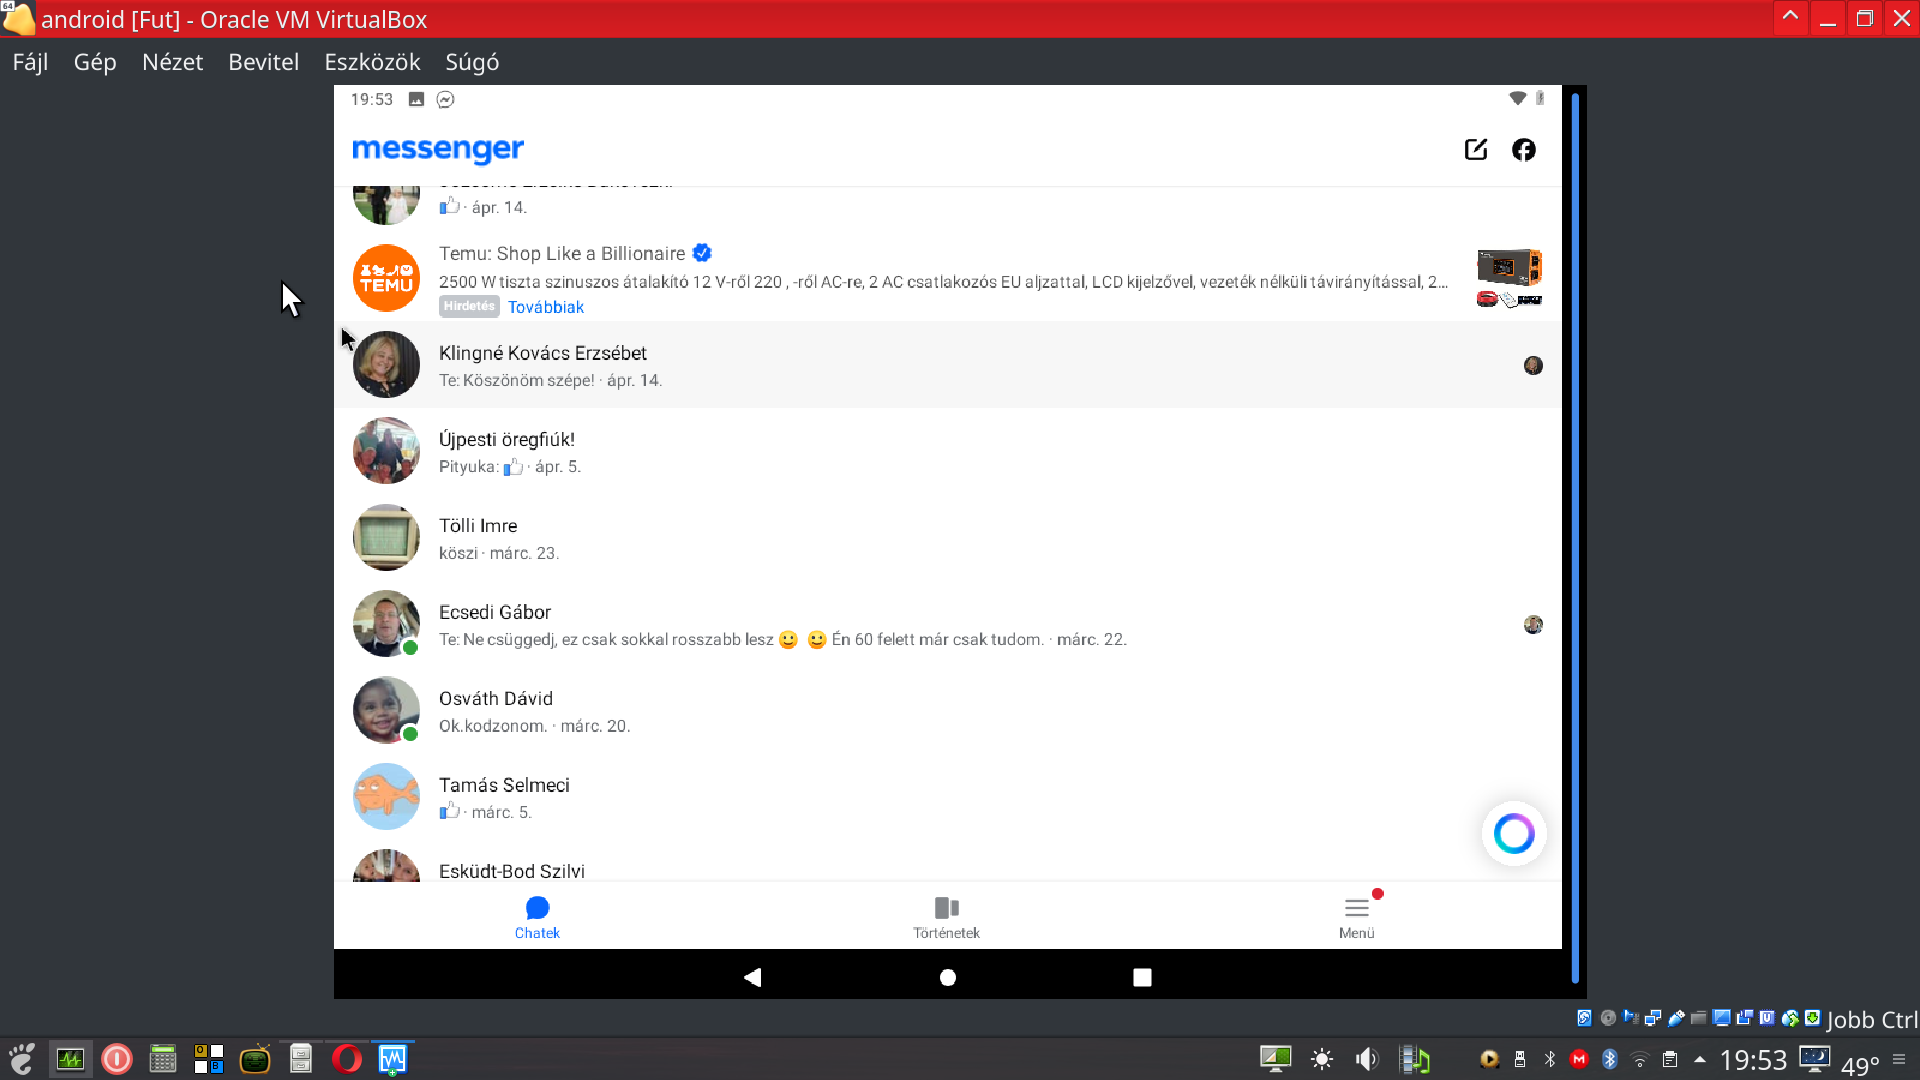Viewport: 1920px width, 1080px height.
Task: Open the GNOME foot application launcher
Action: [22, 1059]
